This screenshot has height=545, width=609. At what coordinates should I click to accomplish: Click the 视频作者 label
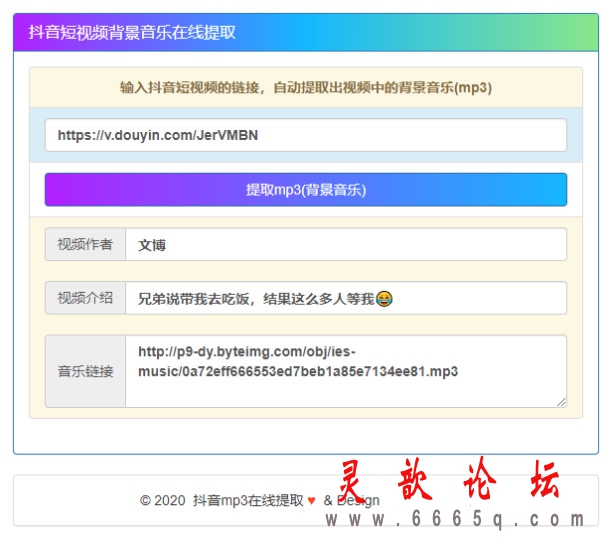pos(85,244)
